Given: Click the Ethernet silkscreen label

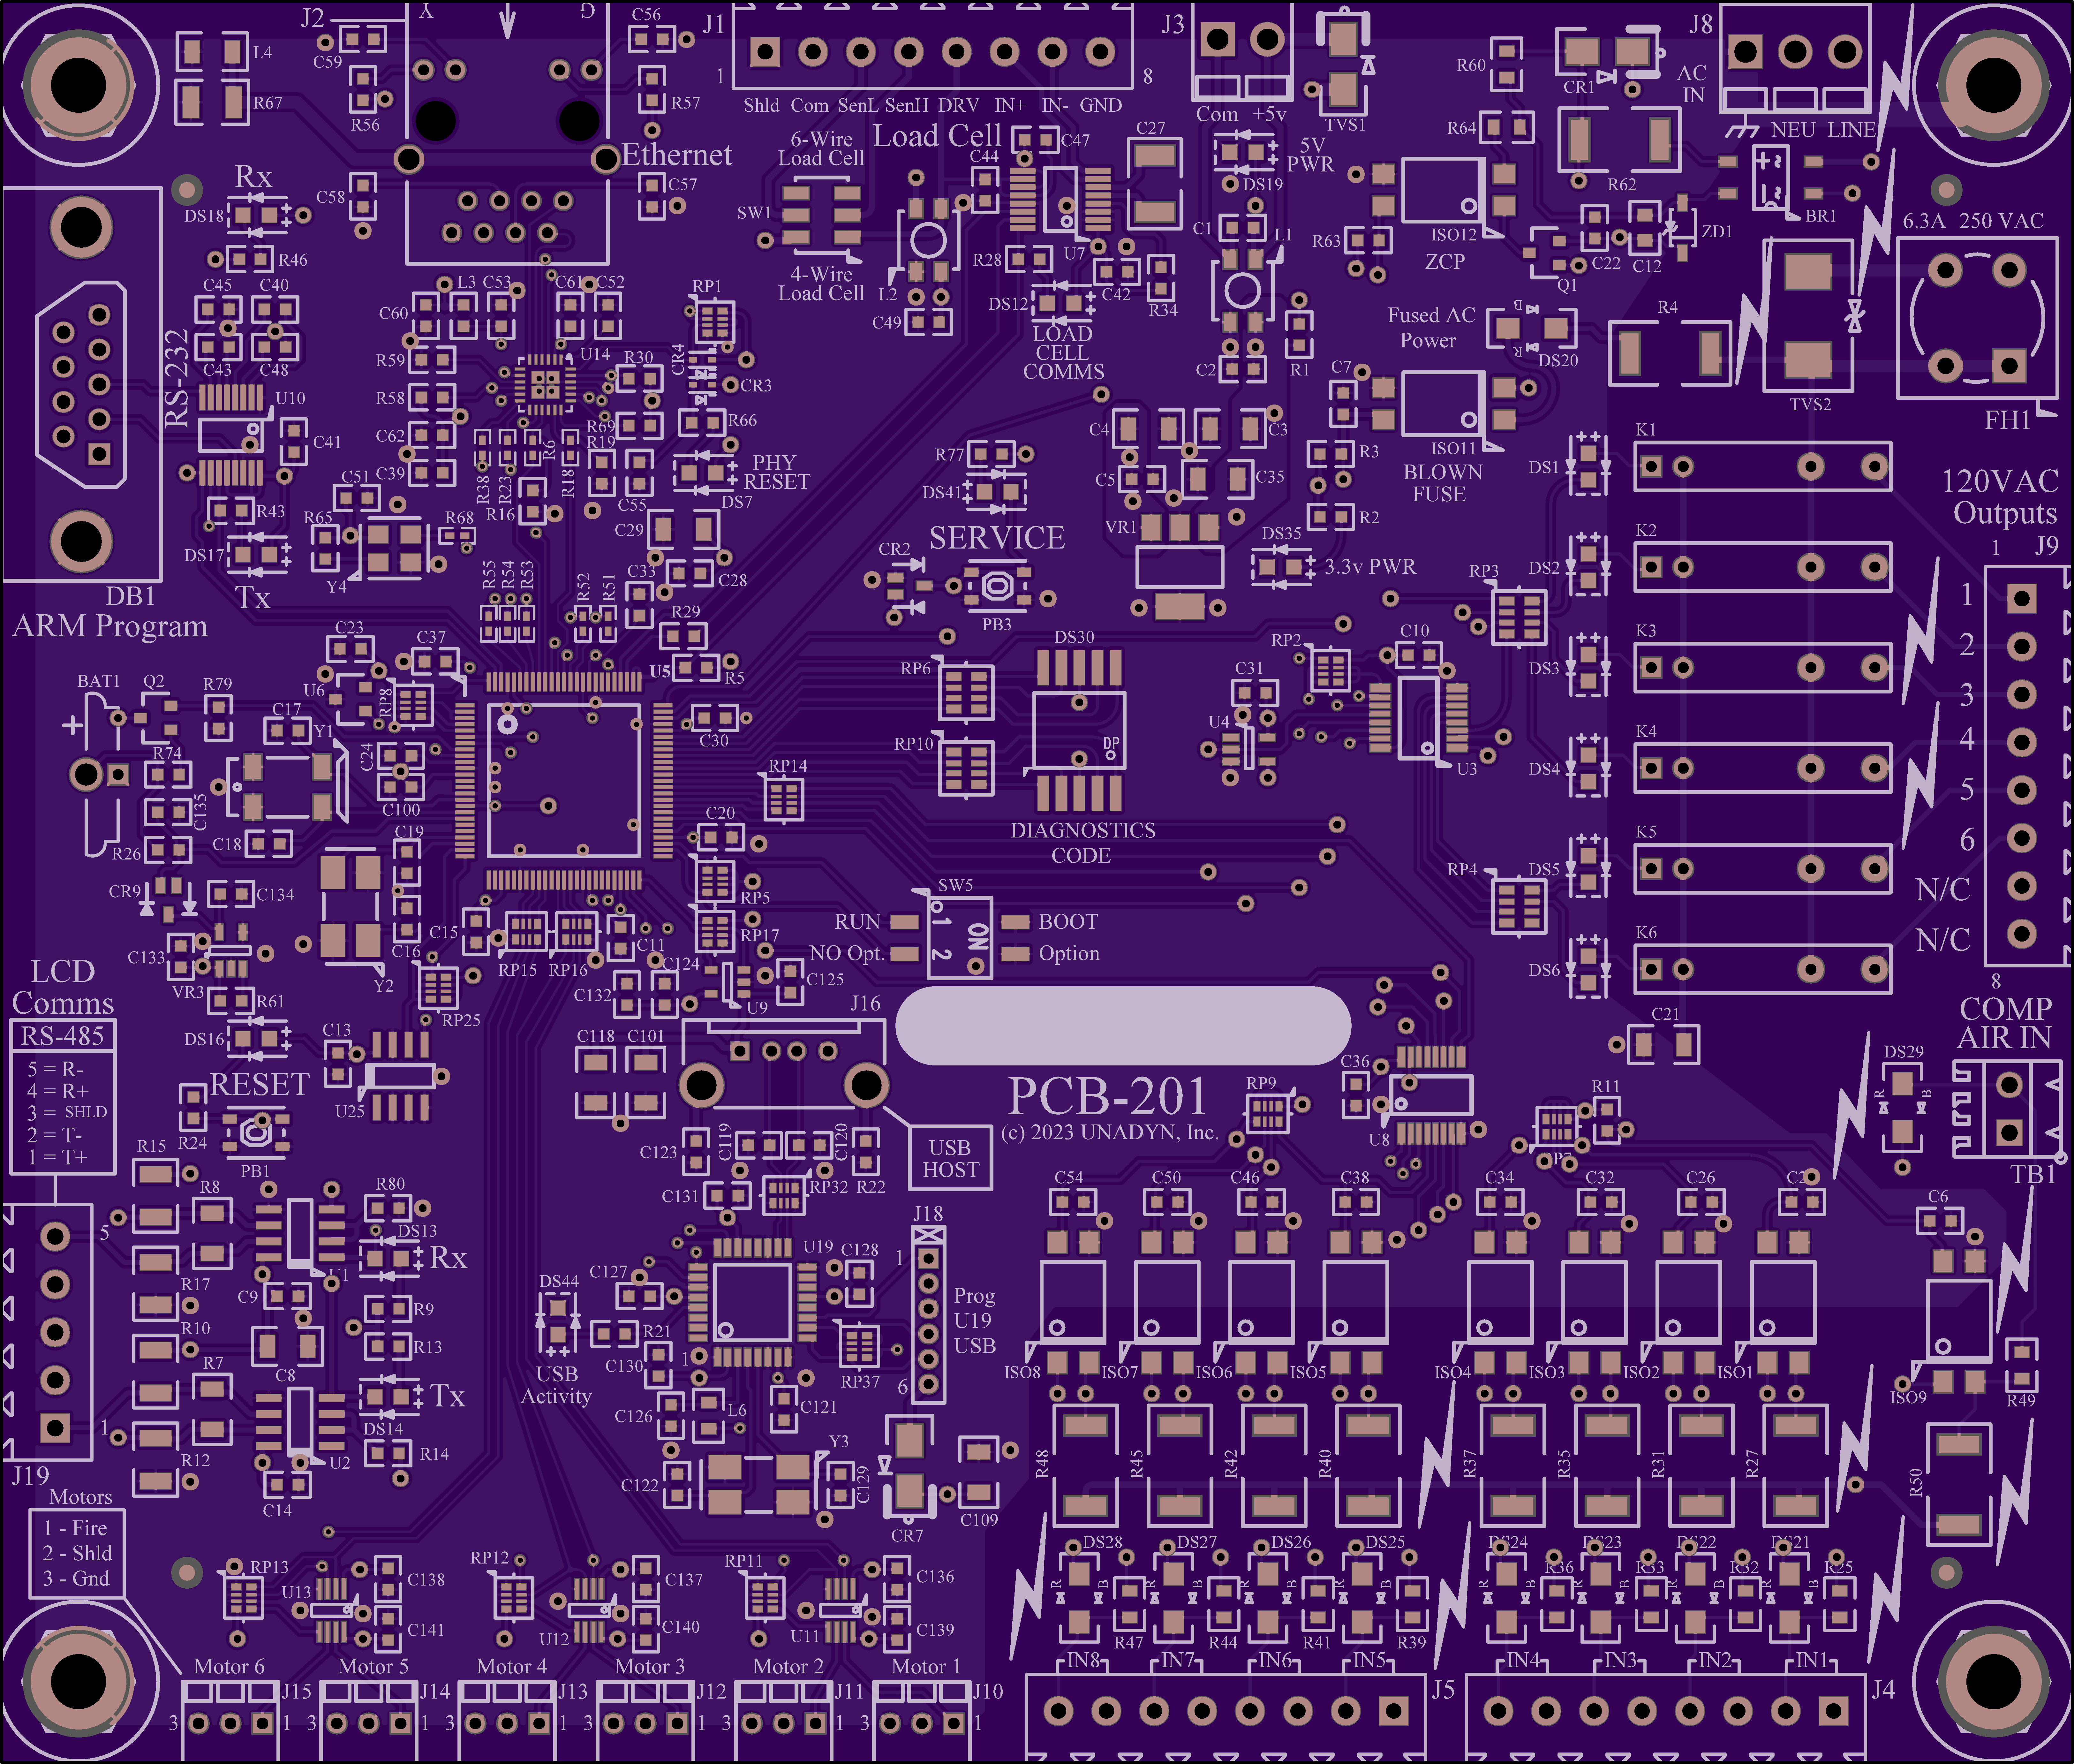Looking at the screenshot, I should pos(677,155).
